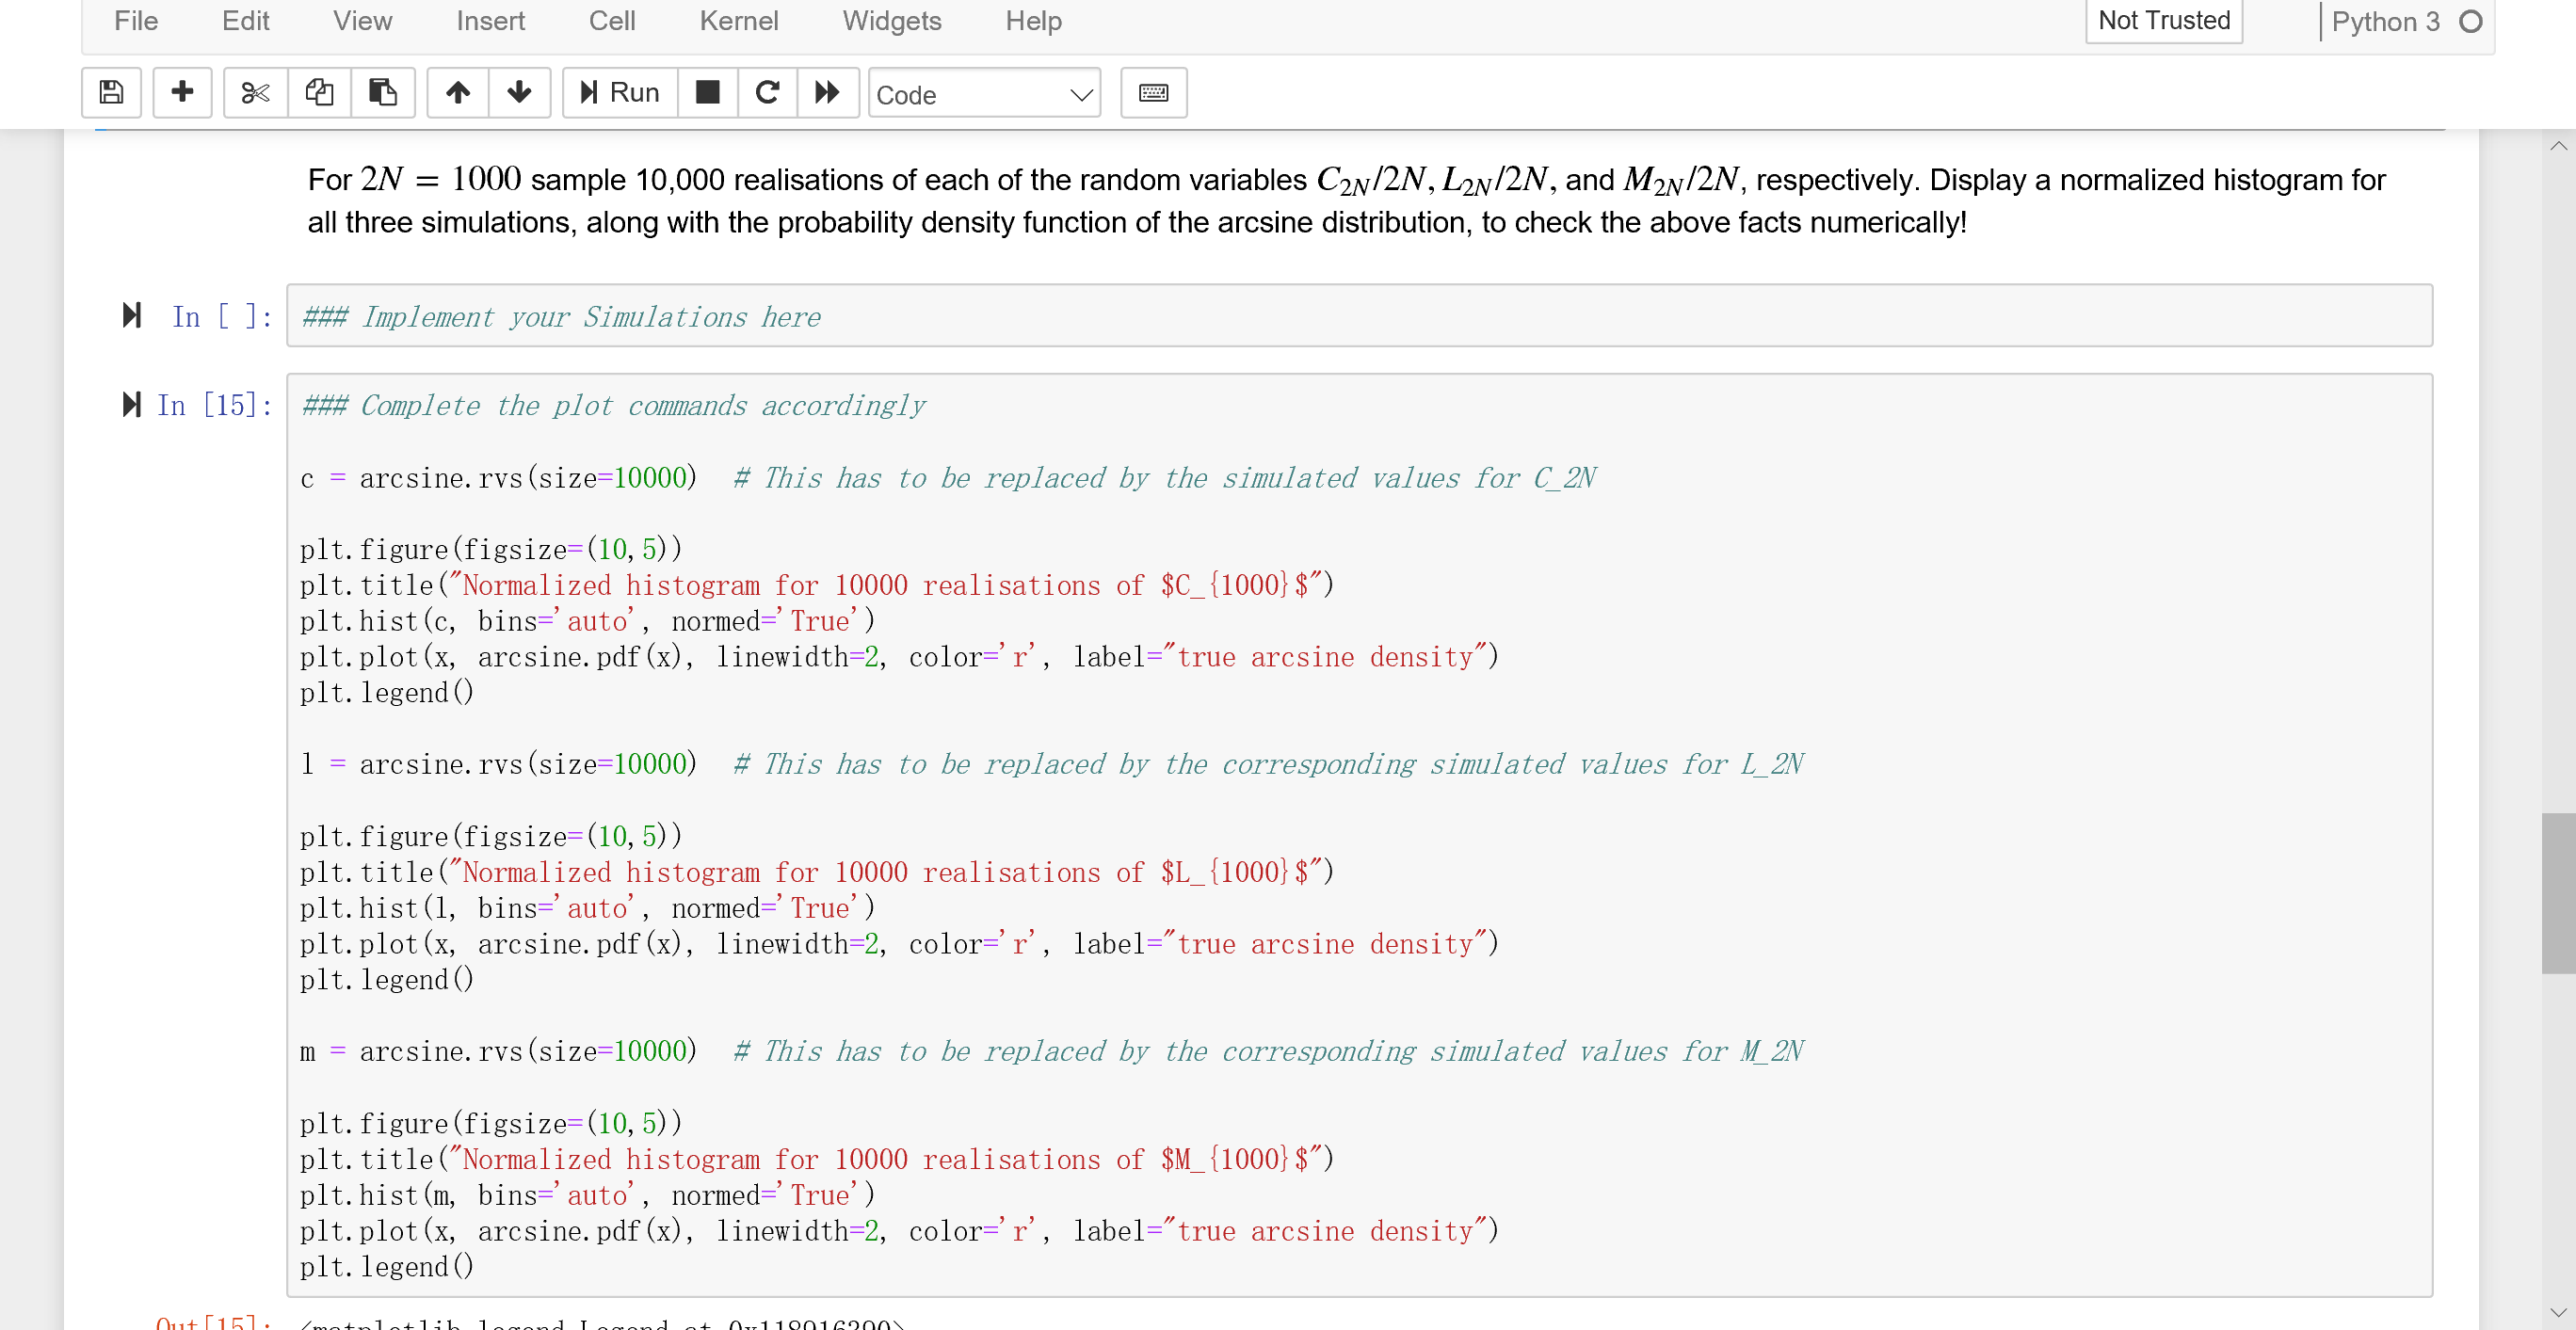Save the notebook
Viewport: 2576px width, 1330px height.
111,93
